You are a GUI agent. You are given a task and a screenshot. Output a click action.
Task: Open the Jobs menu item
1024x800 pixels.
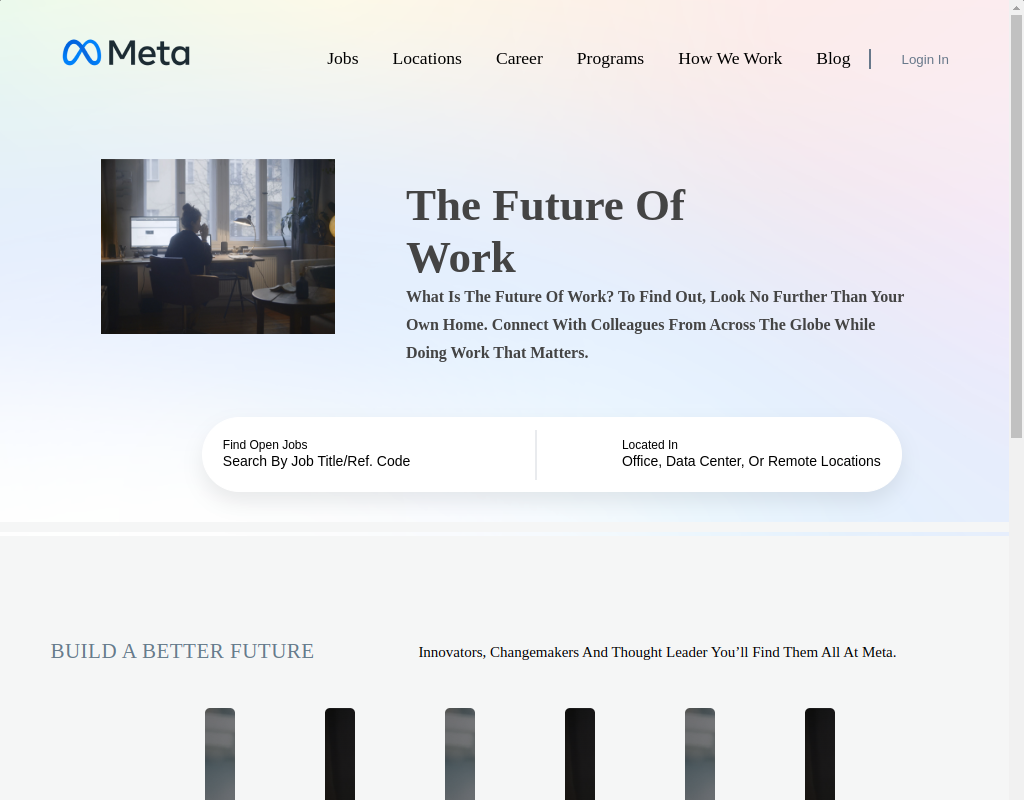pos(343,59)
